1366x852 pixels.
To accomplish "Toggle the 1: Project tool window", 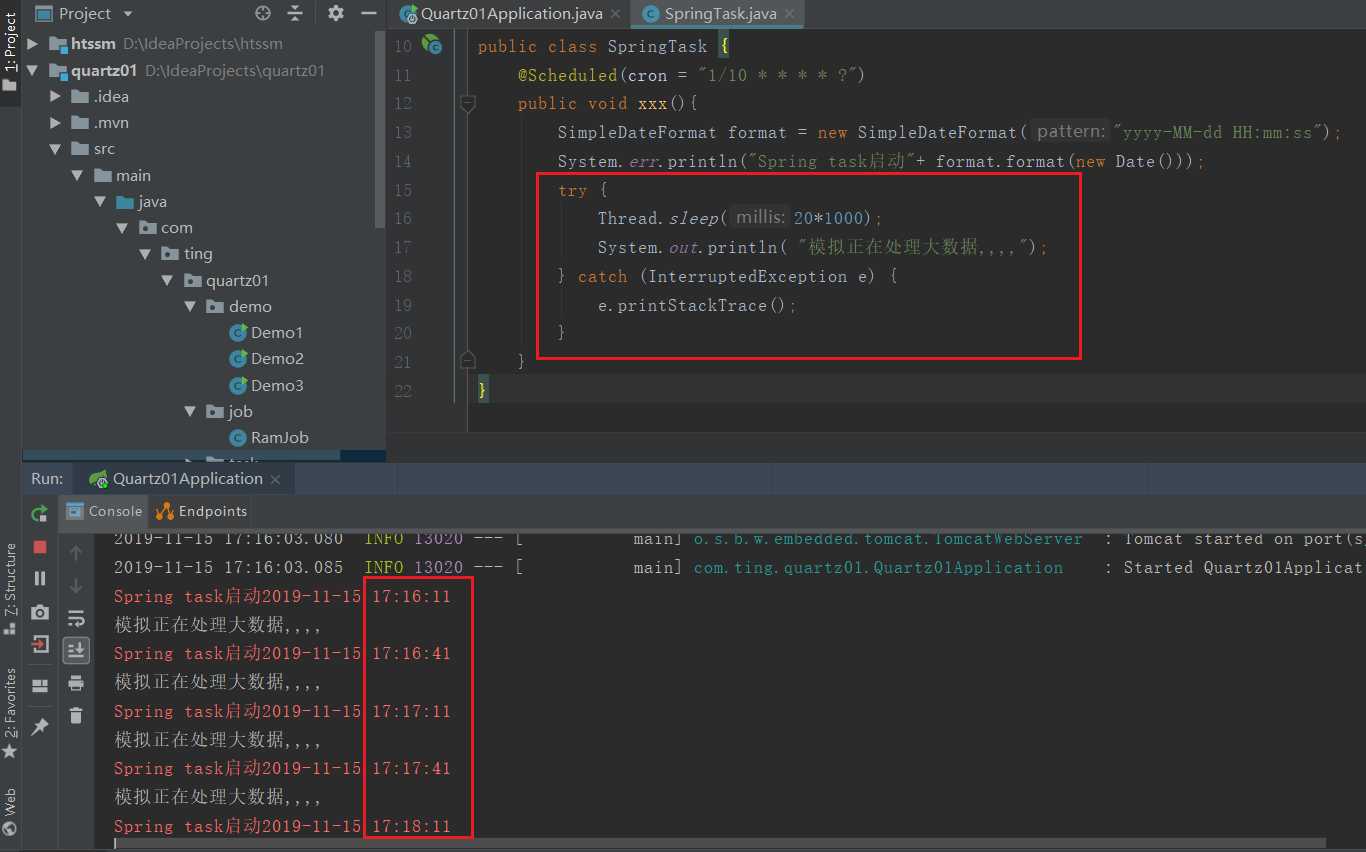I will pos(10,52).
